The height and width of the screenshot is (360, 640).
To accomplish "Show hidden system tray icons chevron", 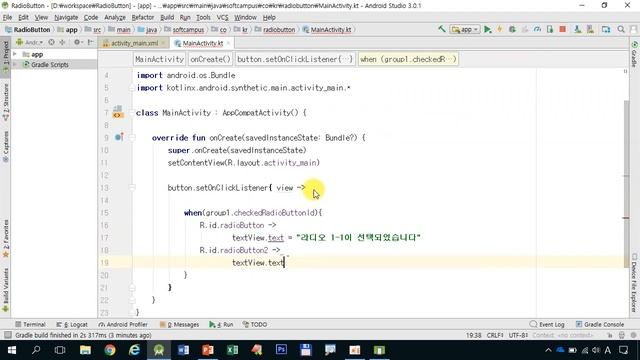I will [548, 350].
